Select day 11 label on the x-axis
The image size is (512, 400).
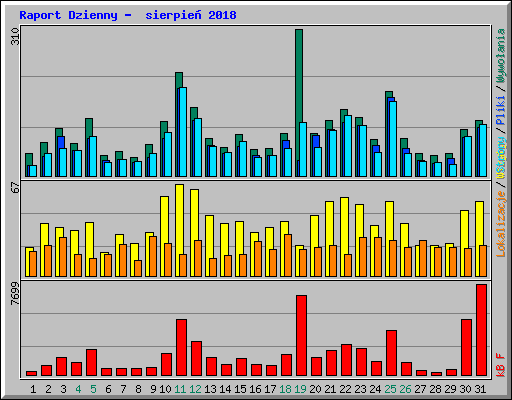coord(180,389)
